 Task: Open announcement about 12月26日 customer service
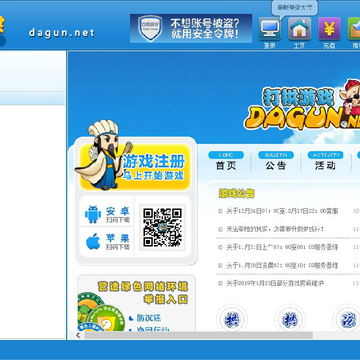point(282,211)
